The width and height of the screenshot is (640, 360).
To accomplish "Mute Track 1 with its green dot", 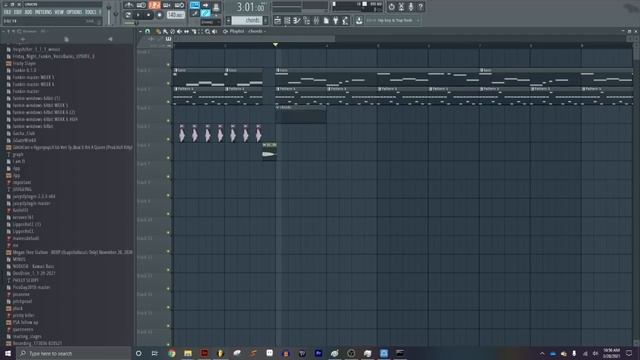I will [168, 64].
